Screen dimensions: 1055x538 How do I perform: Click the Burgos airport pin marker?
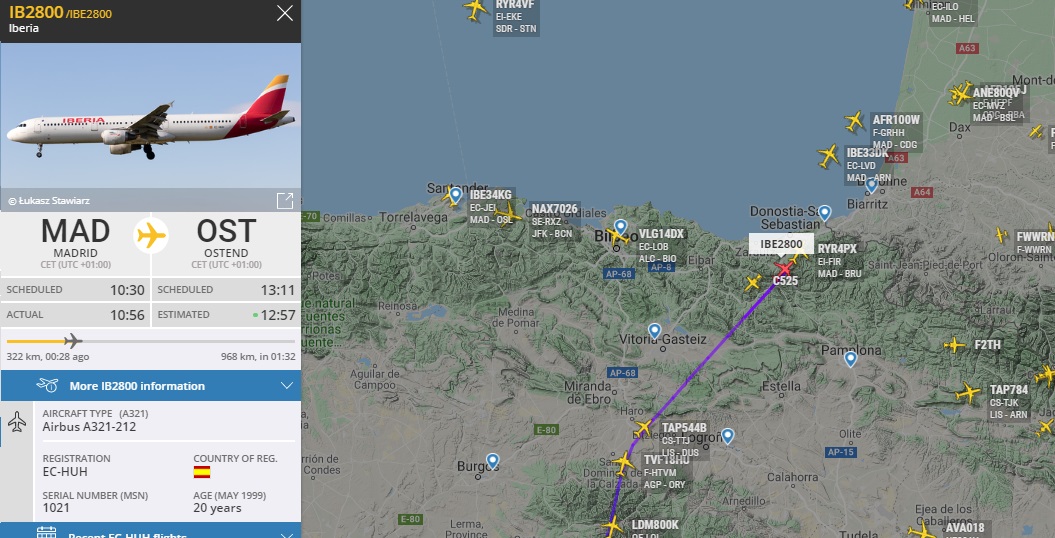(x=493, y=461)
